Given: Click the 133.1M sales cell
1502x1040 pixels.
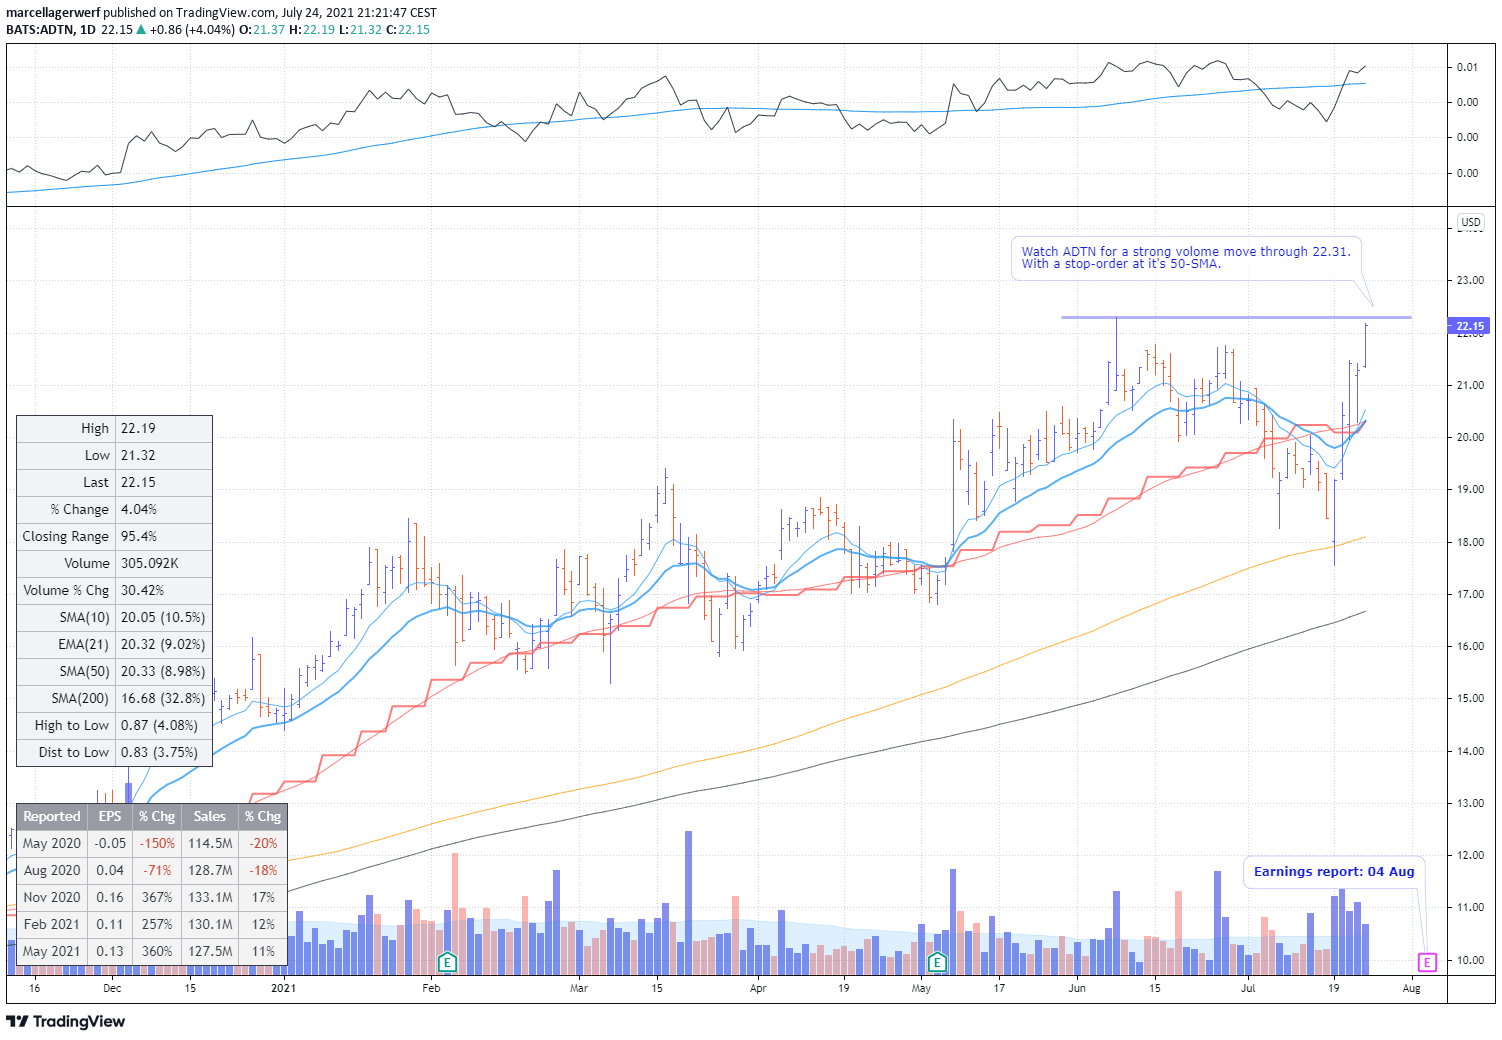Looking at the screenshot, I should tap(210, 898).
